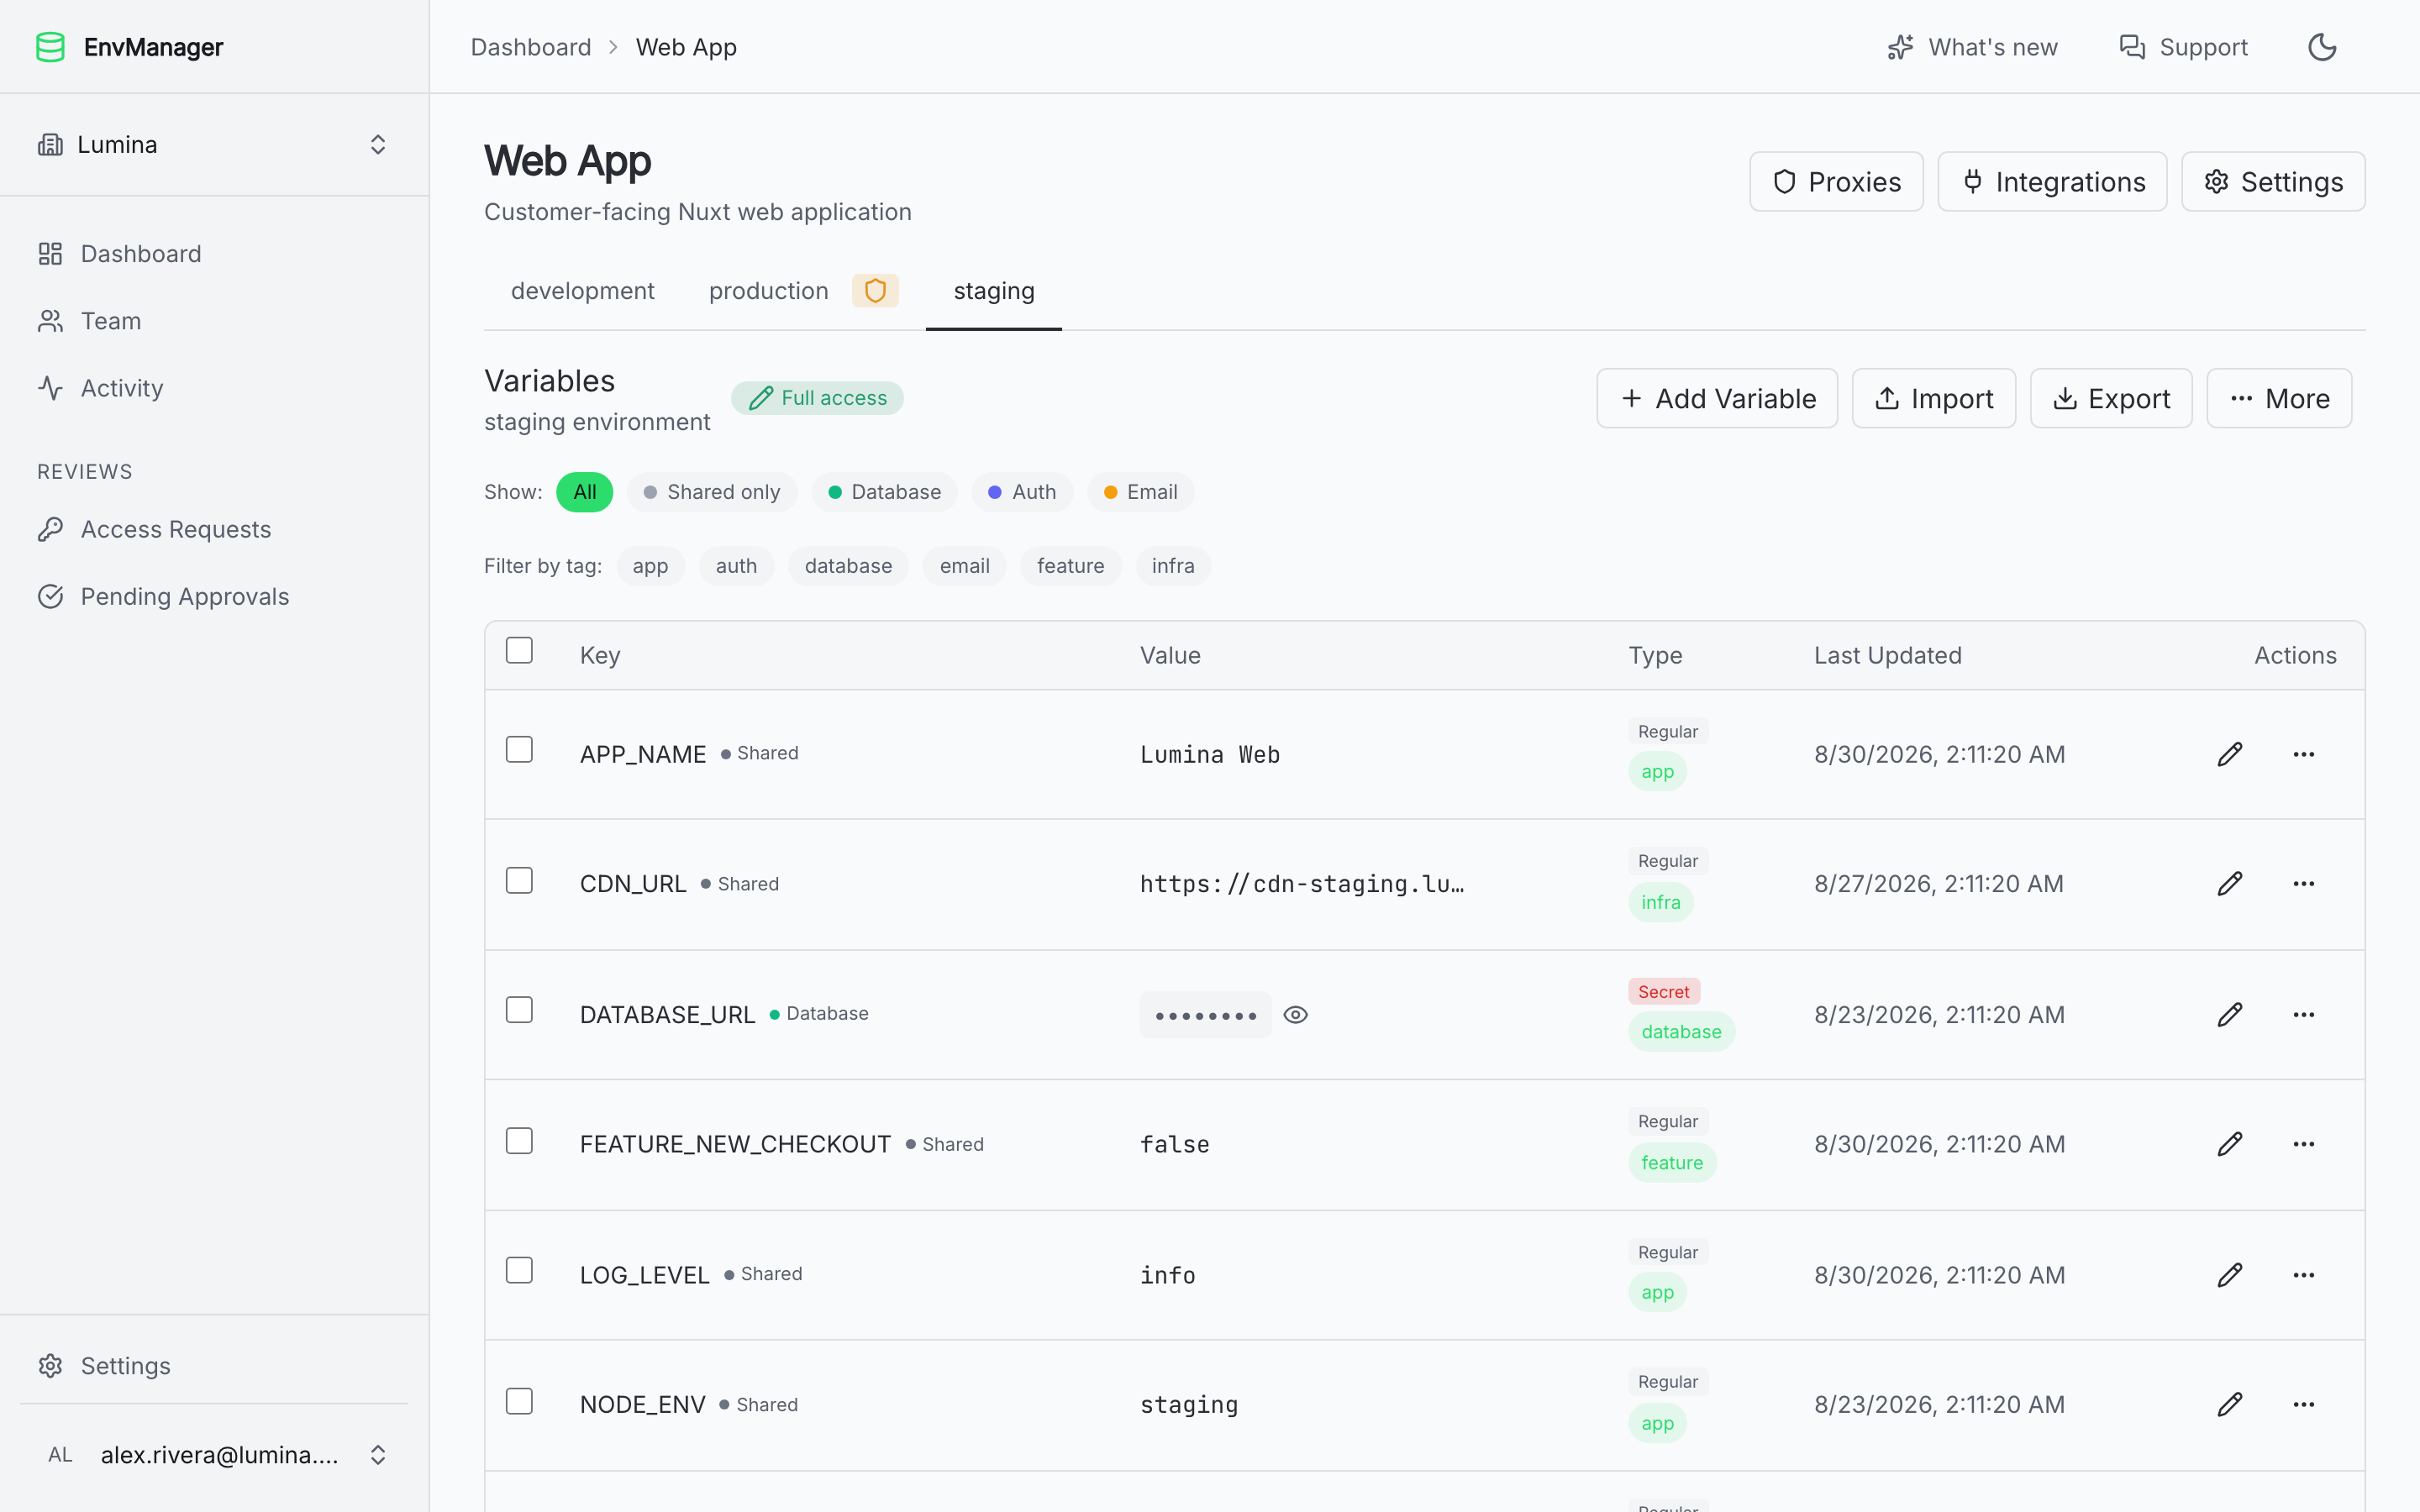
Task: Click the production shield protection icon
Action: (x=875, y=291)
